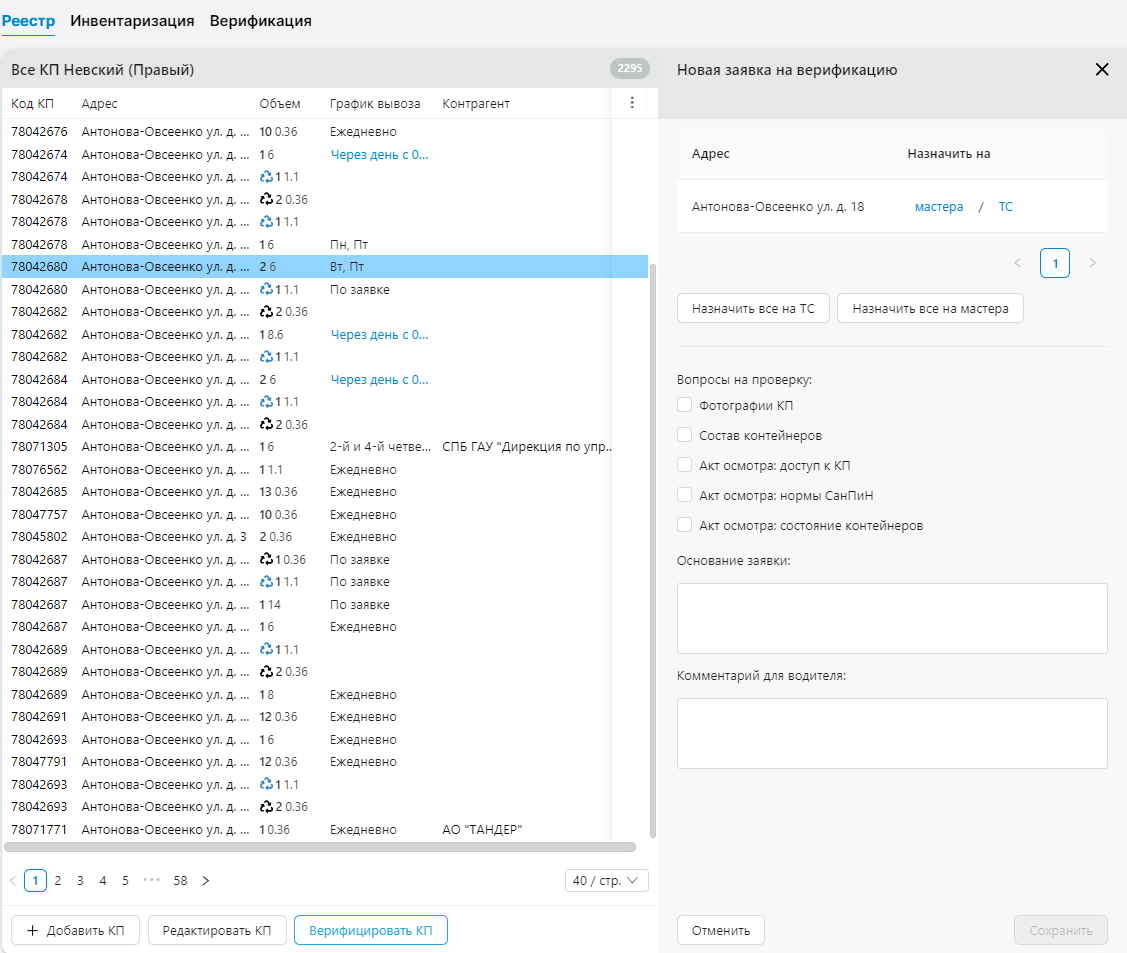Open the Верификация tab
Image resolution: width=1127 pixels, height=953 pixels.
pyautogui.click(x=260, y=21)
